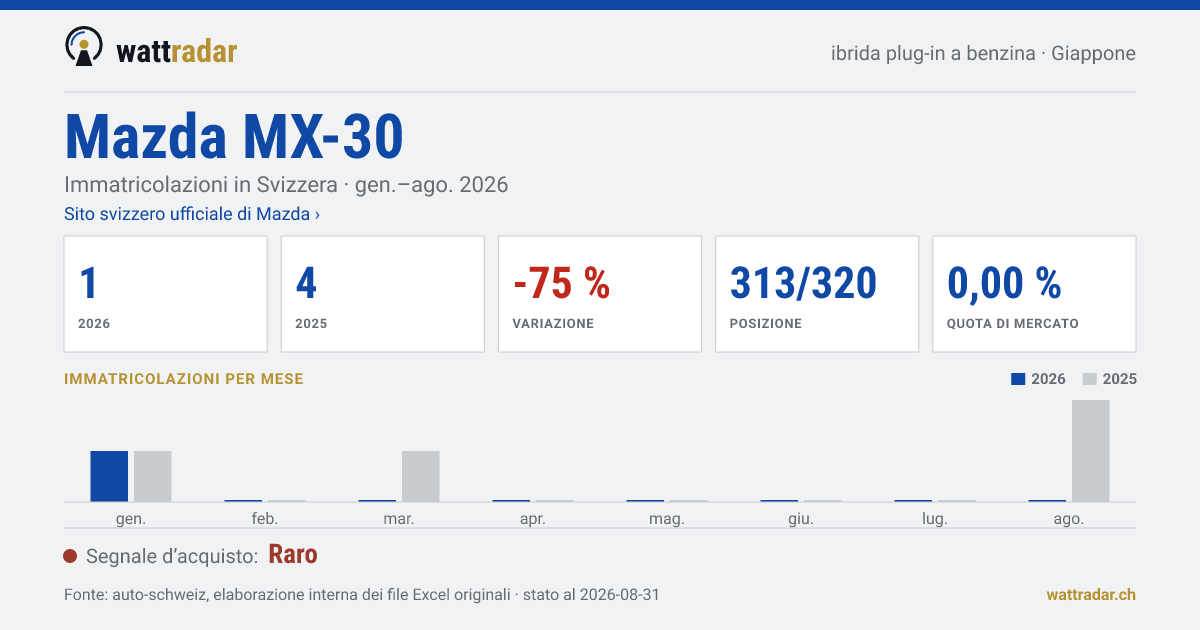The image size is (1200, 630).
Task: Click the blue 2026 bar for gen.
Action: point(109,476)
